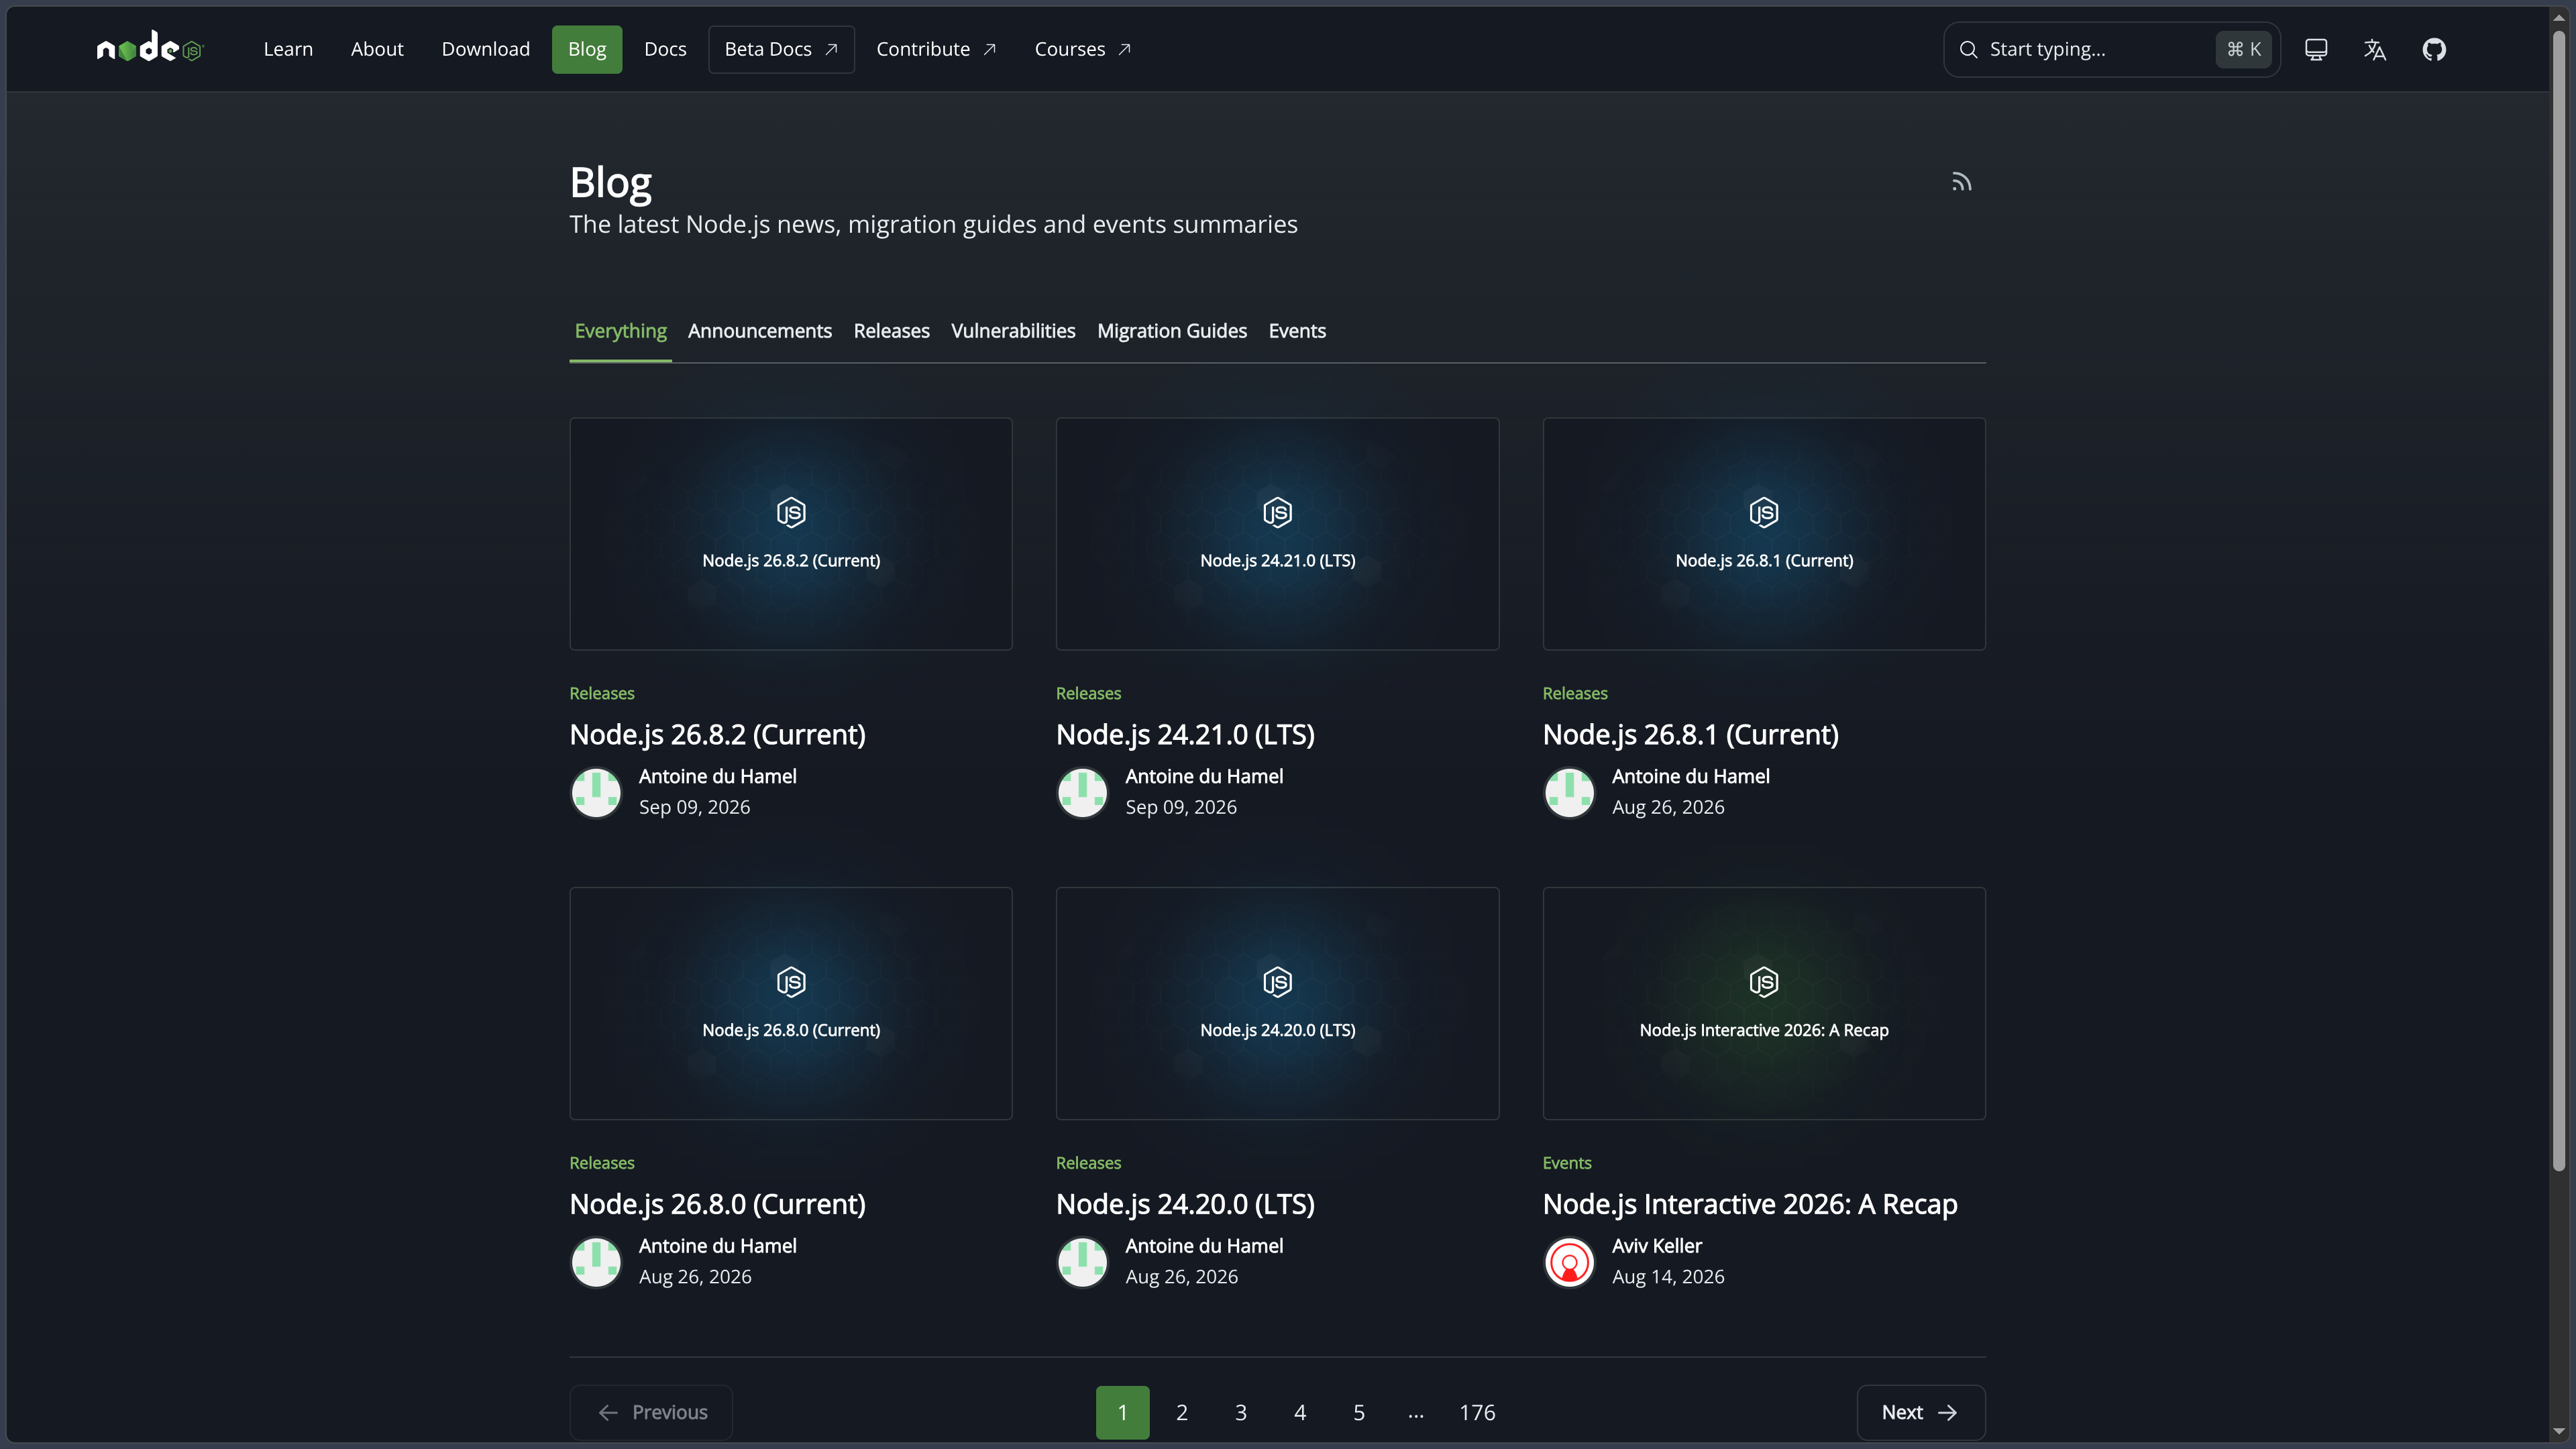Click Antoine du Hamel avatar under Node.js 26.8.1

pos(1569,792)
